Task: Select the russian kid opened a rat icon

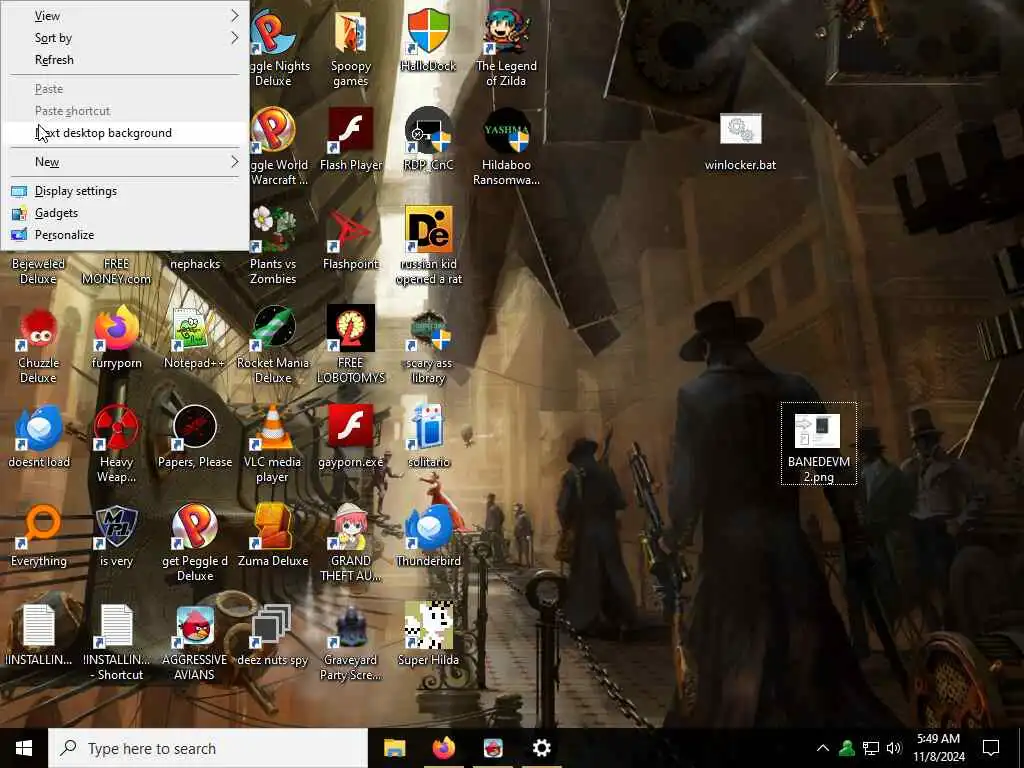Action: (x=428, y=230)
